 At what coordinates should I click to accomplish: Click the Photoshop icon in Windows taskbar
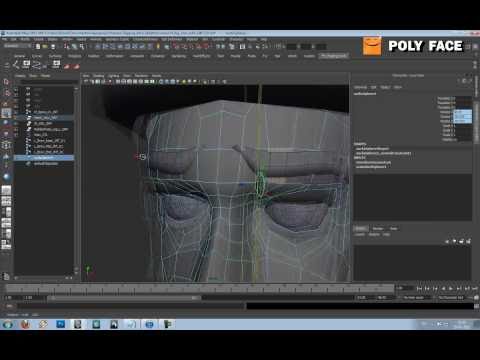(x=60, y=324)
